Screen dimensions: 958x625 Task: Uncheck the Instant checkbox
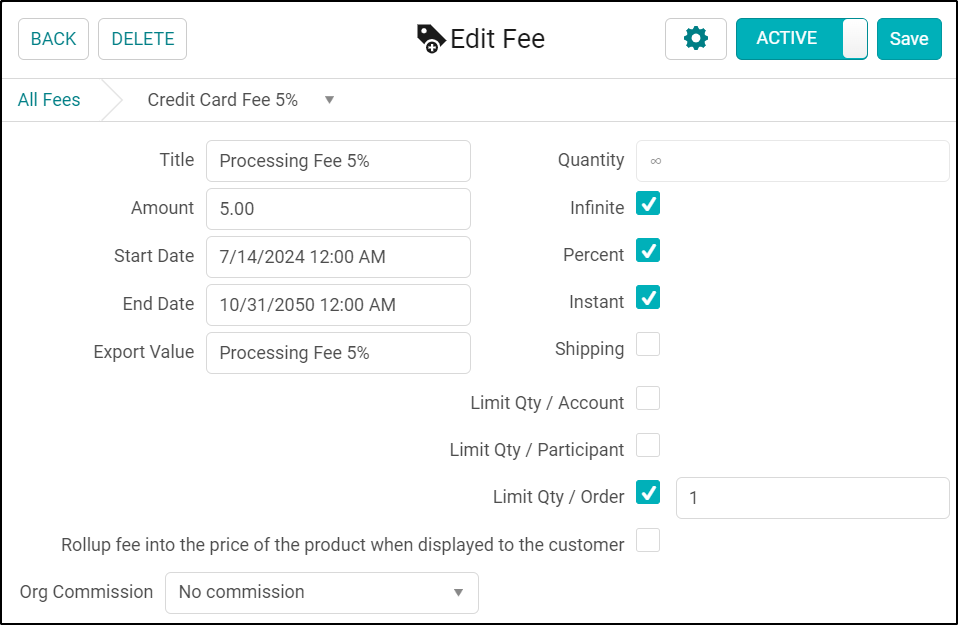click(x=648, y=298)
